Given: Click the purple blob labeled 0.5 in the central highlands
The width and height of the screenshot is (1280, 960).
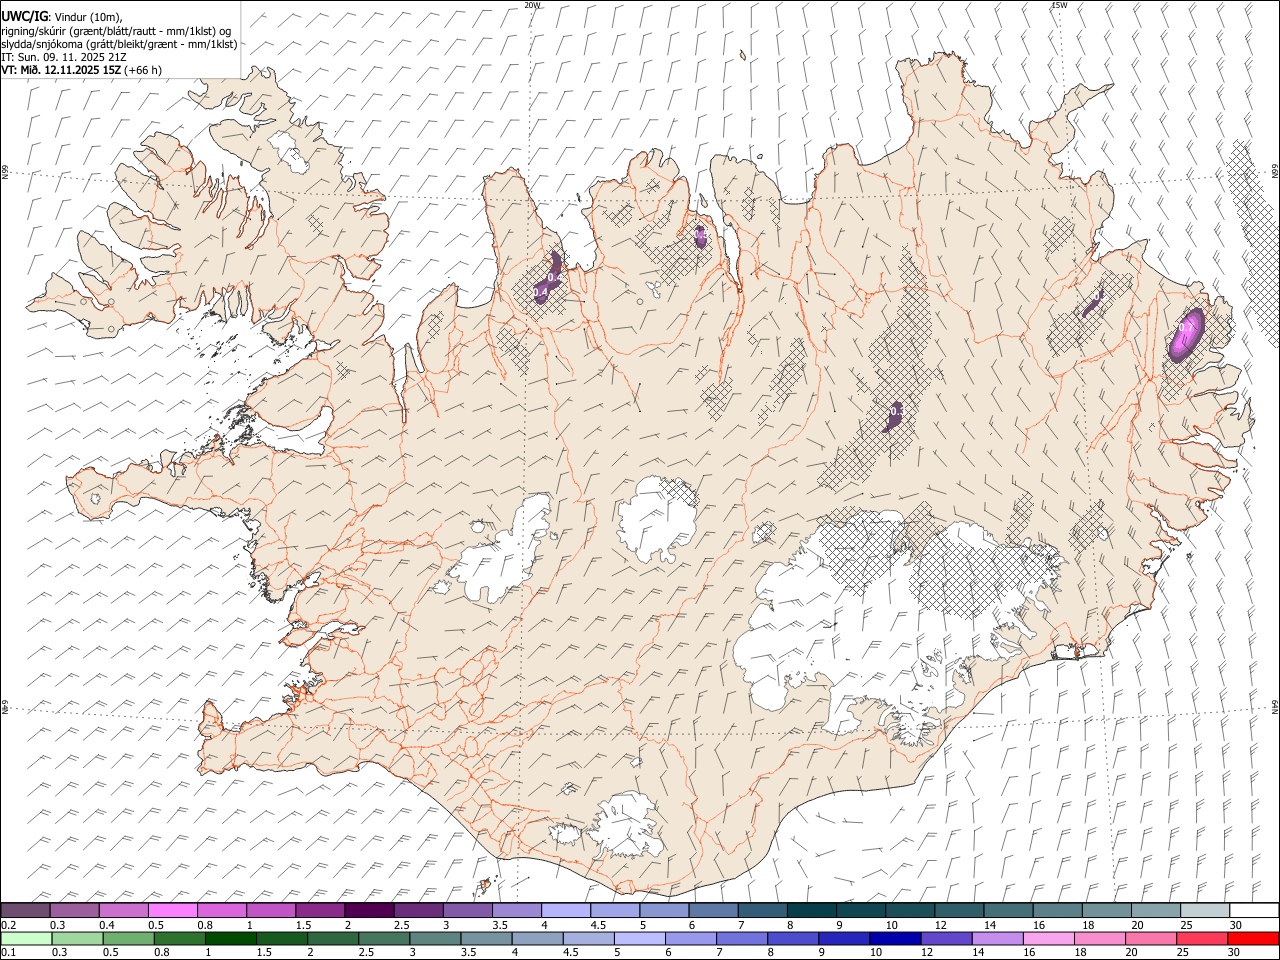Looking at the screenshot, I should (x=895, y=415).
